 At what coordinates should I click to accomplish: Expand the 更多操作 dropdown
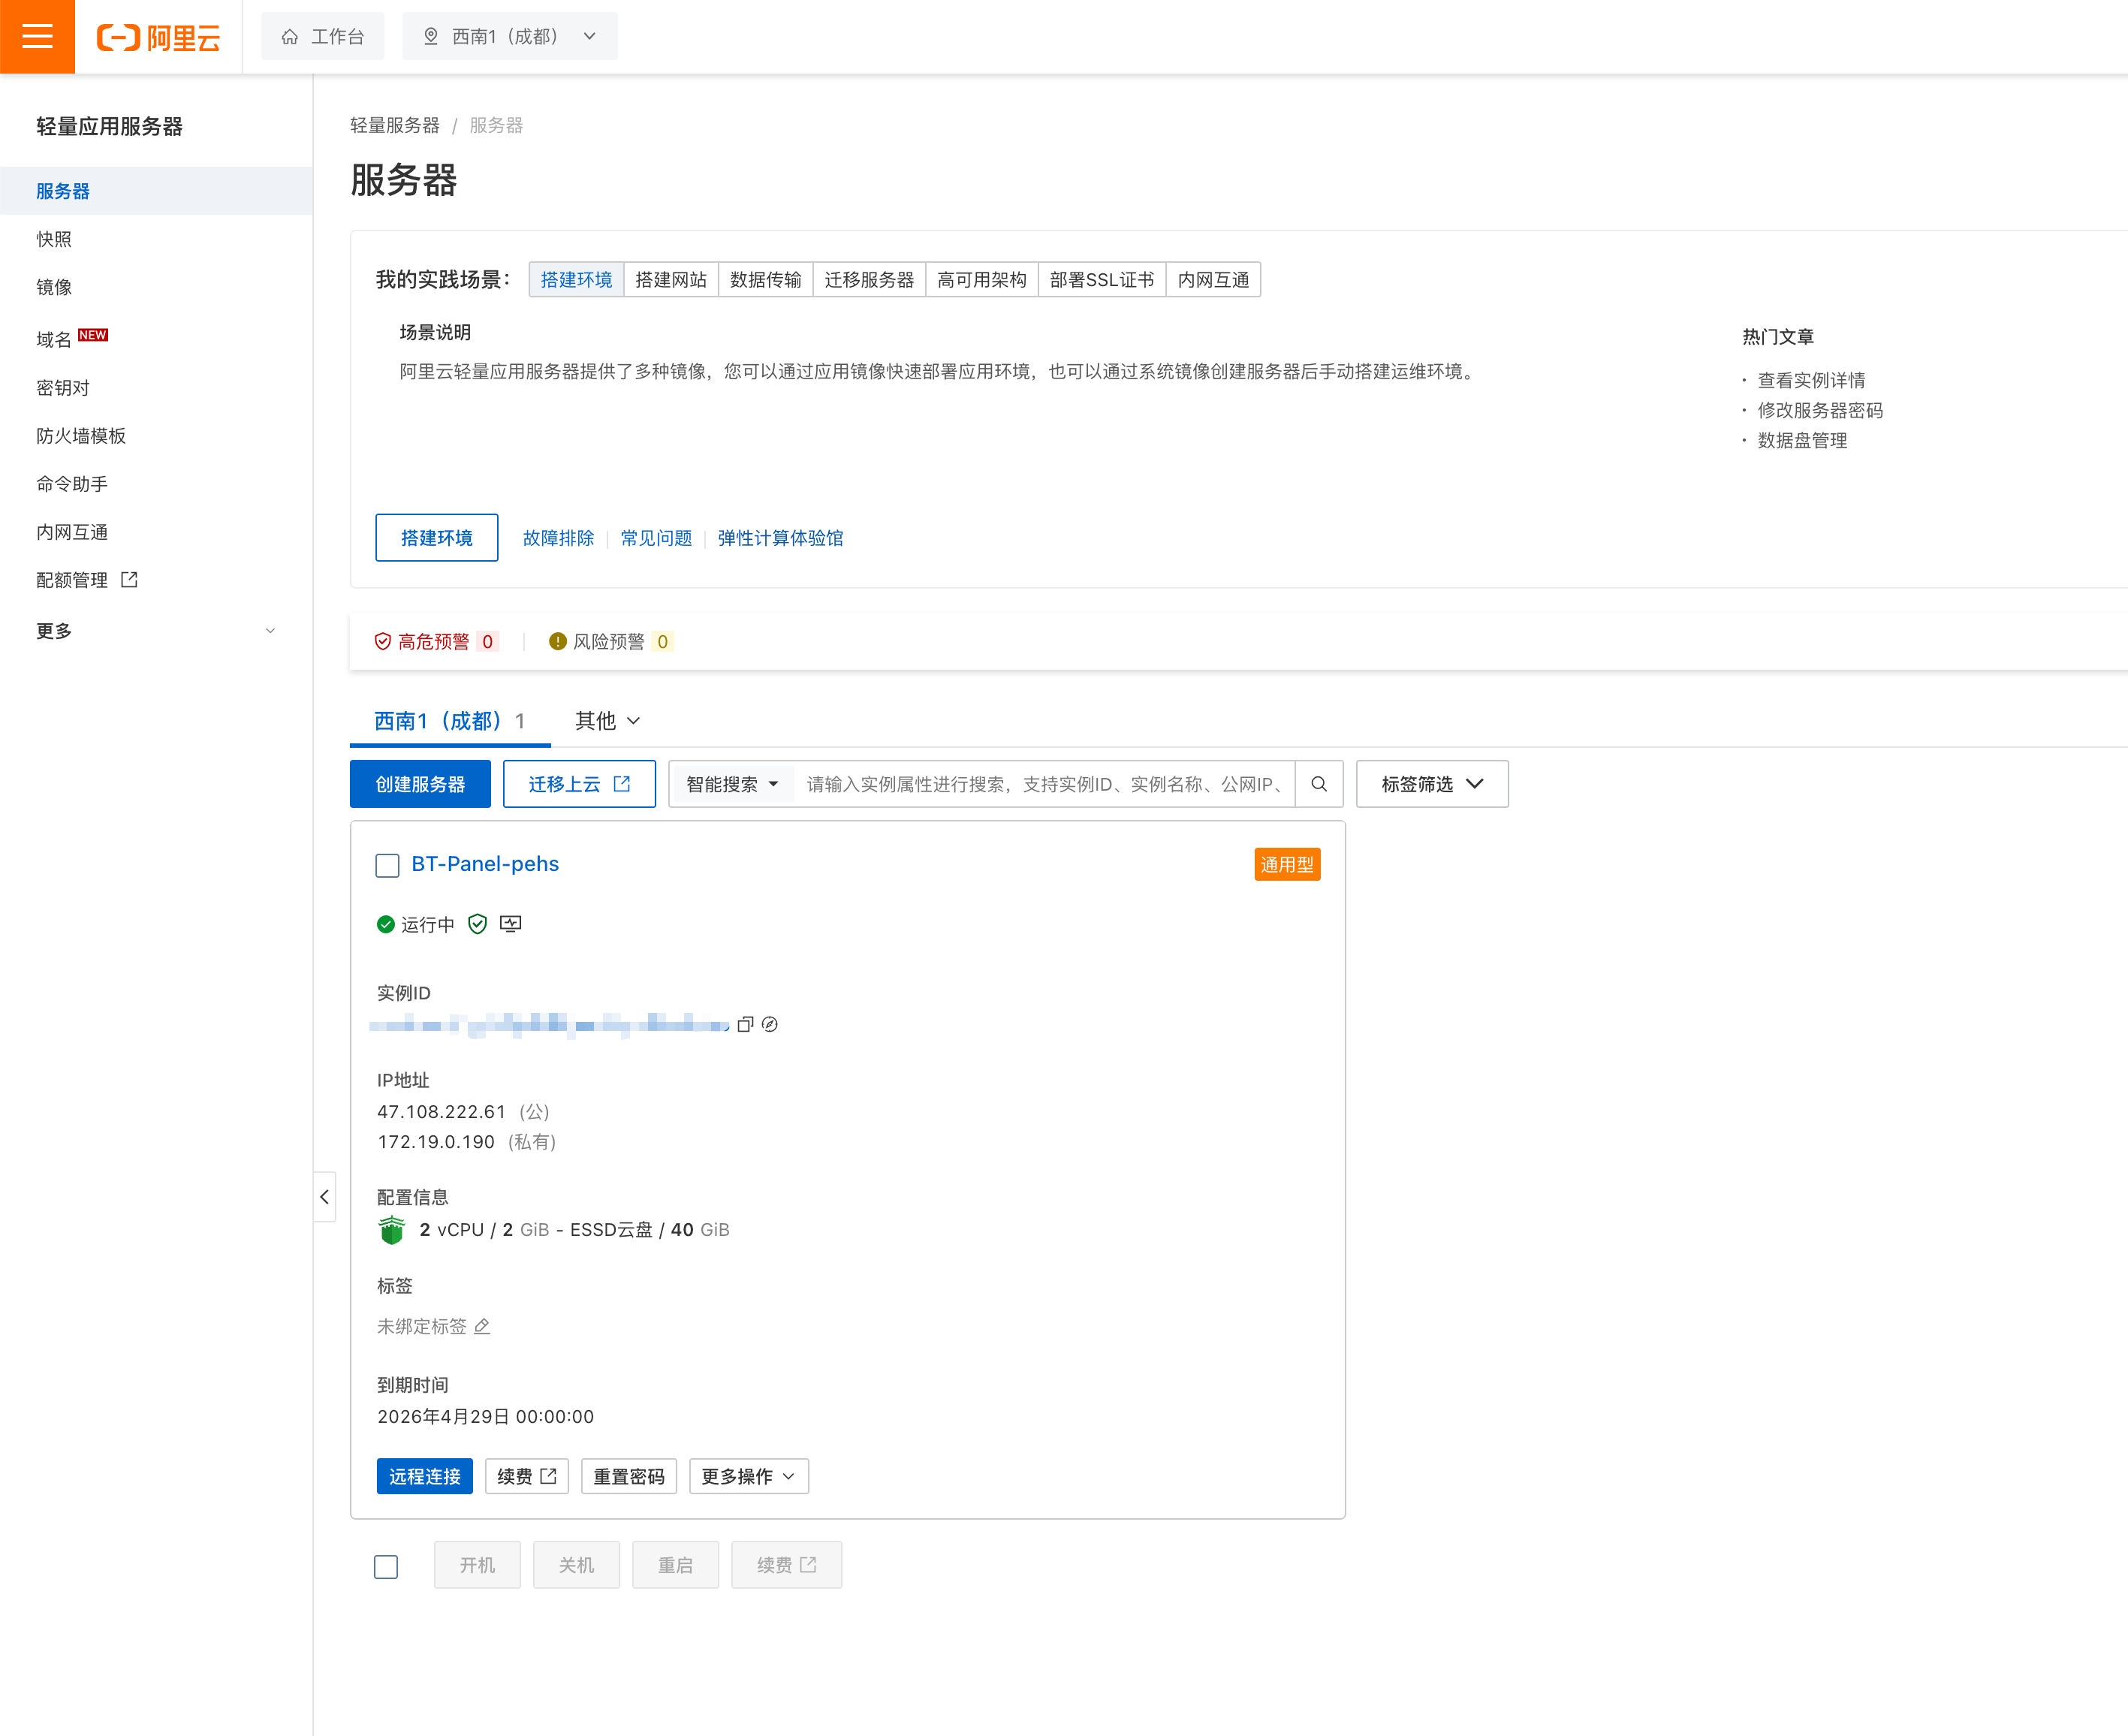(x=749, y=1476)
